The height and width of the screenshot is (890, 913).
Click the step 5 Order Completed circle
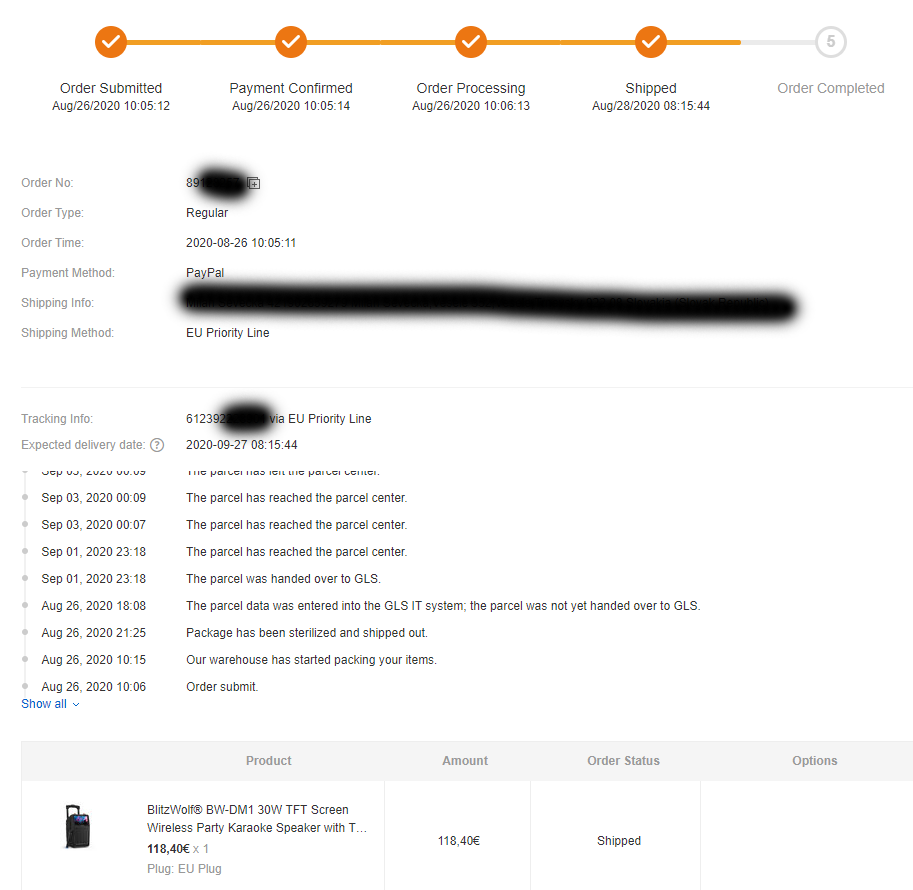click(x=830, y=42)
